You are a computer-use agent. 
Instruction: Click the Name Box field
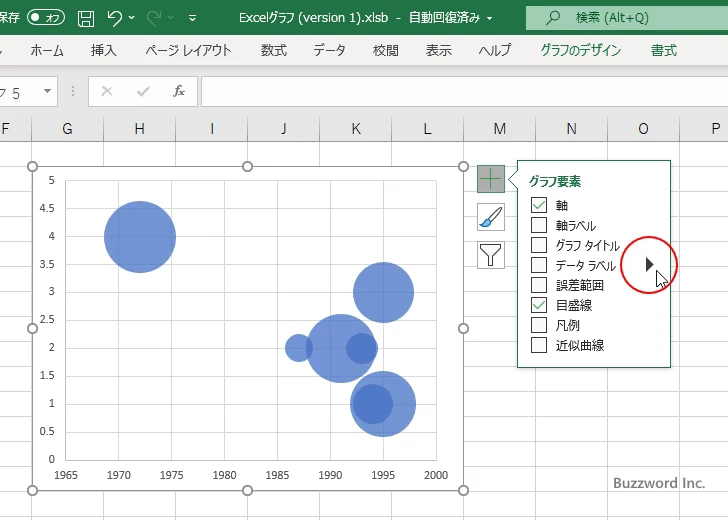[x=21, y=91]
